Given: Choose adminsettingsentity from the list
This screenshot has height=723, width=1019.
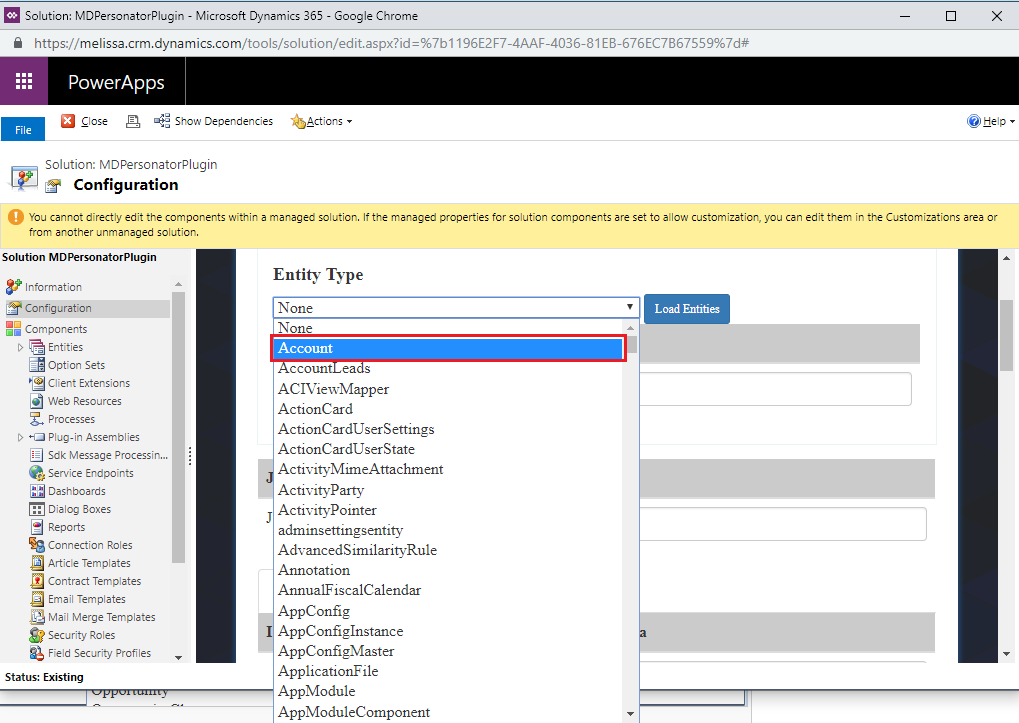Looking at the screenshot, I should [448, 530].
